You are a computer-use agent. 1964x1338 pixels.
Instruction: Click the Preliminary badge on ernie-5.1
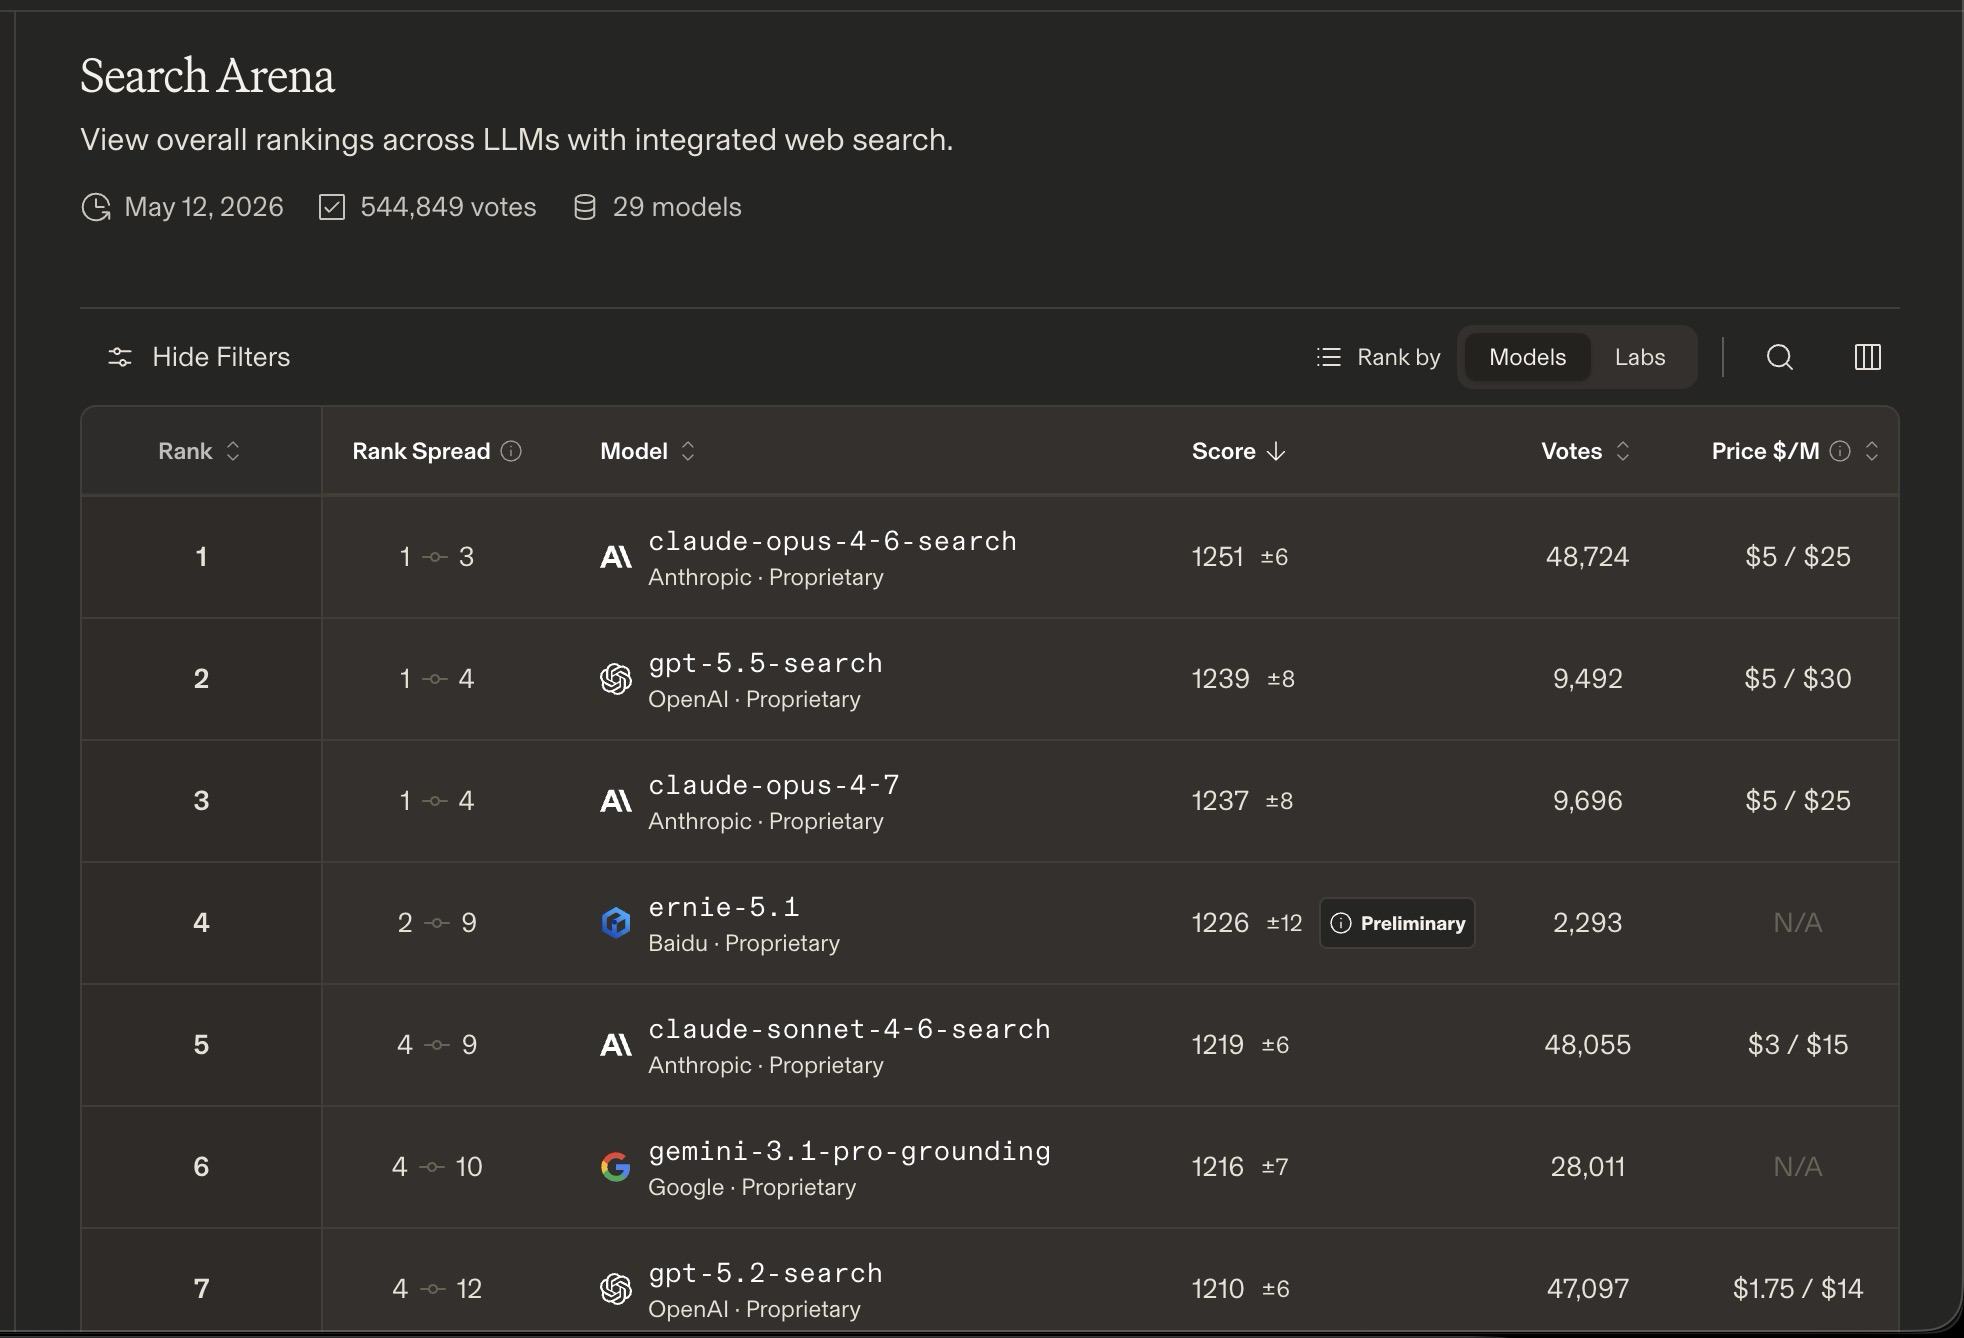click(1397, 923)
